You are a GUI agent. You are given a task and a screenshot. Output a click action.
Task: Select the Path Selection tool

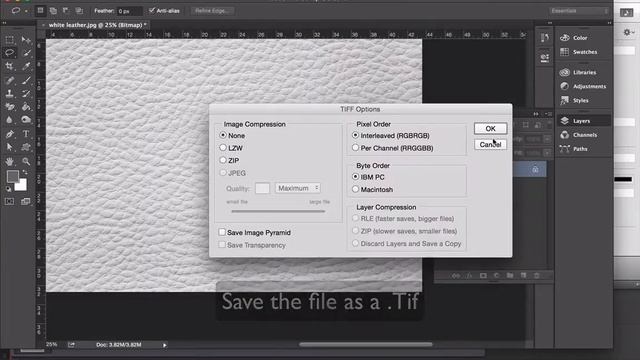(9, 147)
